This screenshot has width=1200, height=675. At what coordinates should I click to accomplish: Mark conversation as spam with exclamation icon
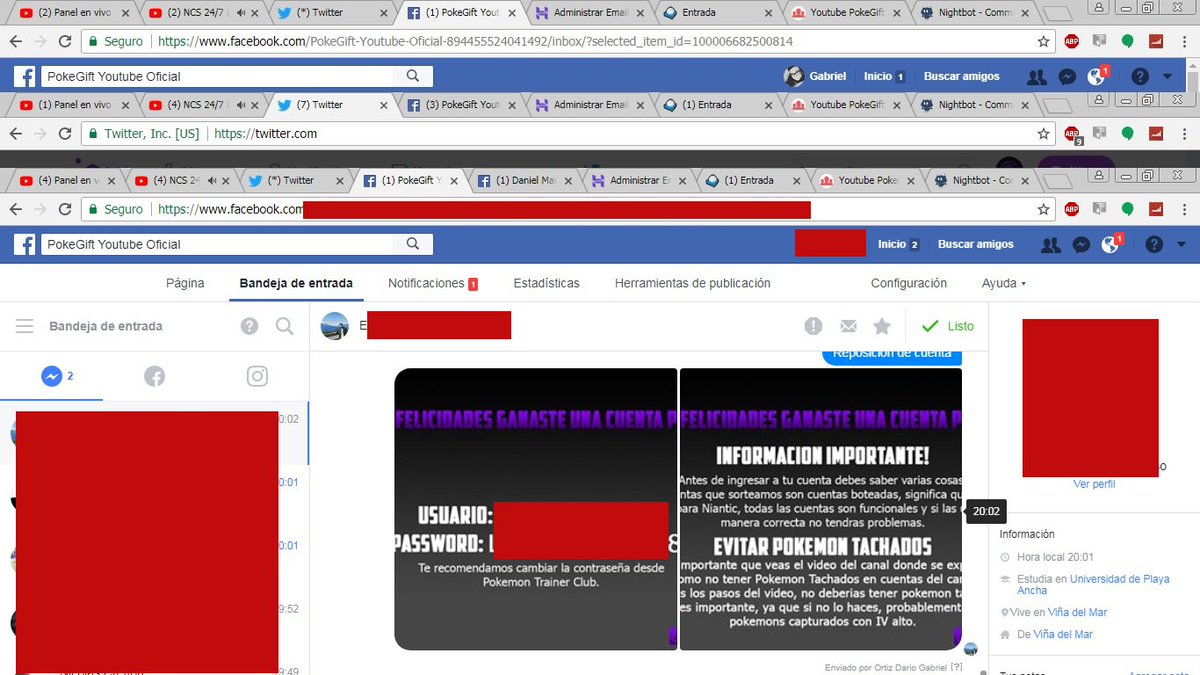(814, 326)
